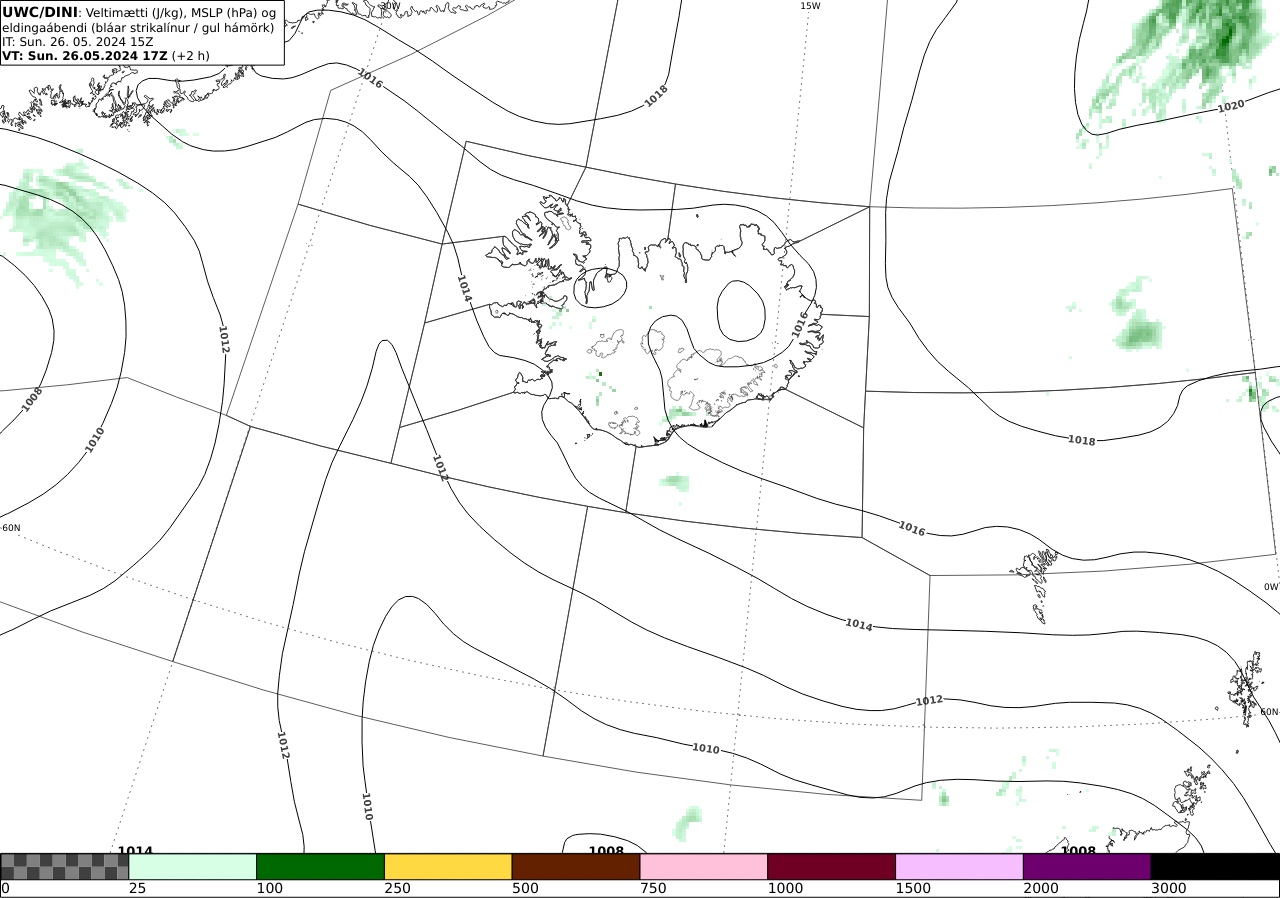Screen dimensions: 1280x898
Task: Select the maroon 1000–1500 legend swatch
Action: pyautogui.click(x=832, y=866)
